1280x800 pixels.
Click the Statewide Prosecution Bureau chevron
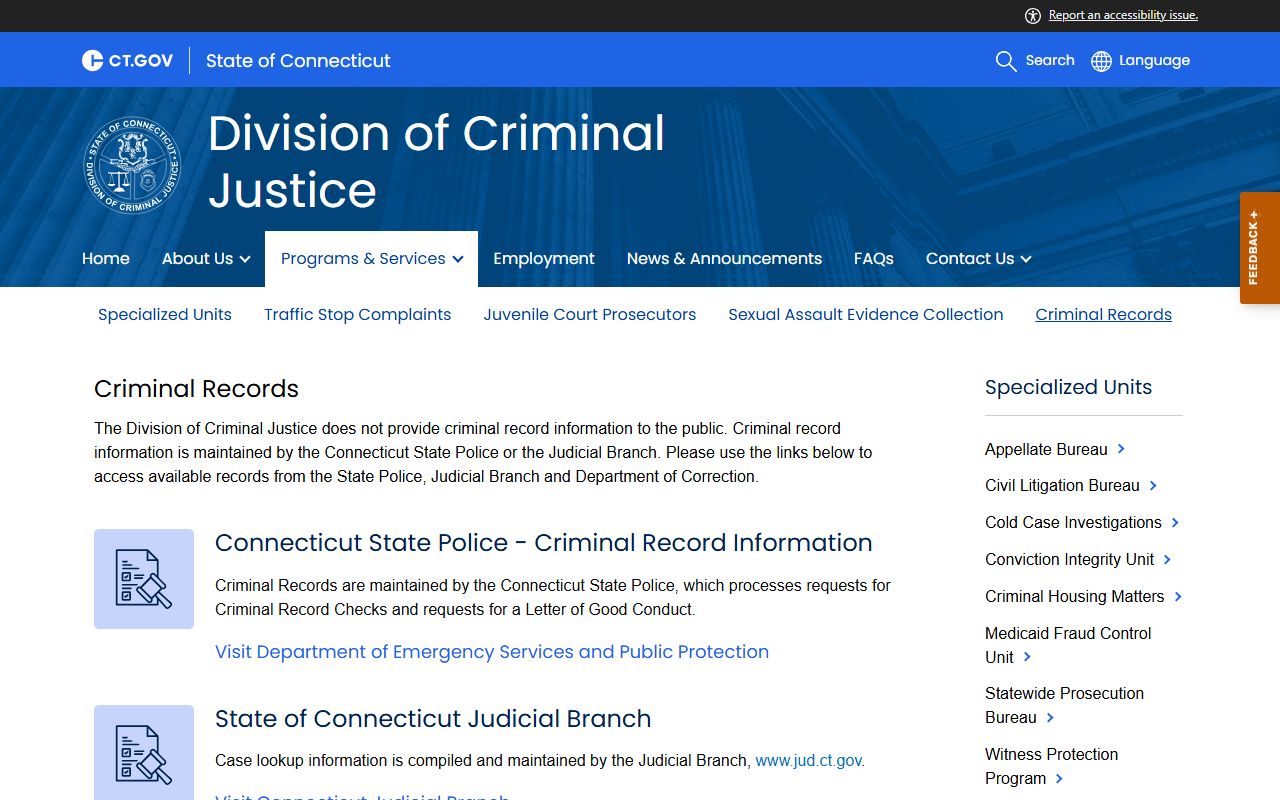[x=1050, y=718]
